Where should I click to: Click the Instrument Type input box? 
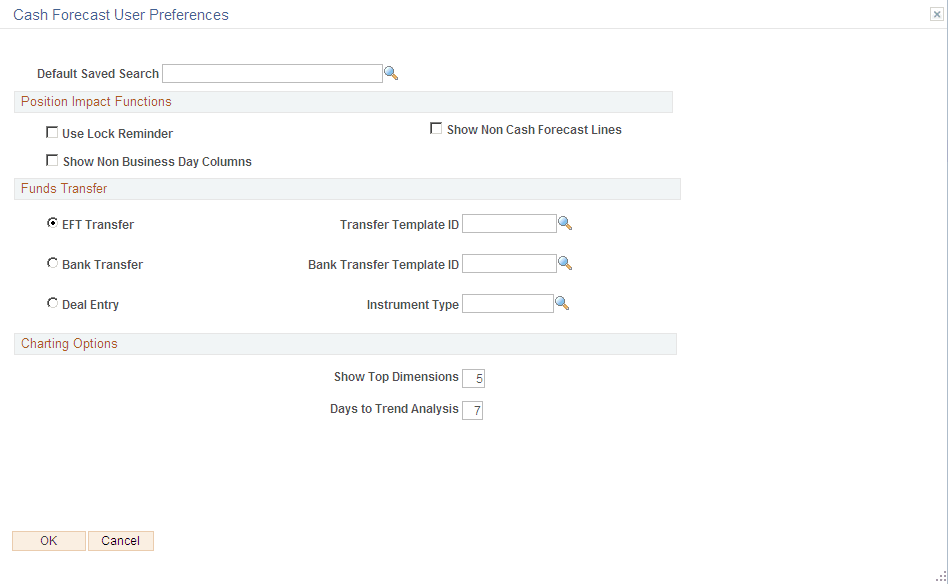(x=507, y=302)
